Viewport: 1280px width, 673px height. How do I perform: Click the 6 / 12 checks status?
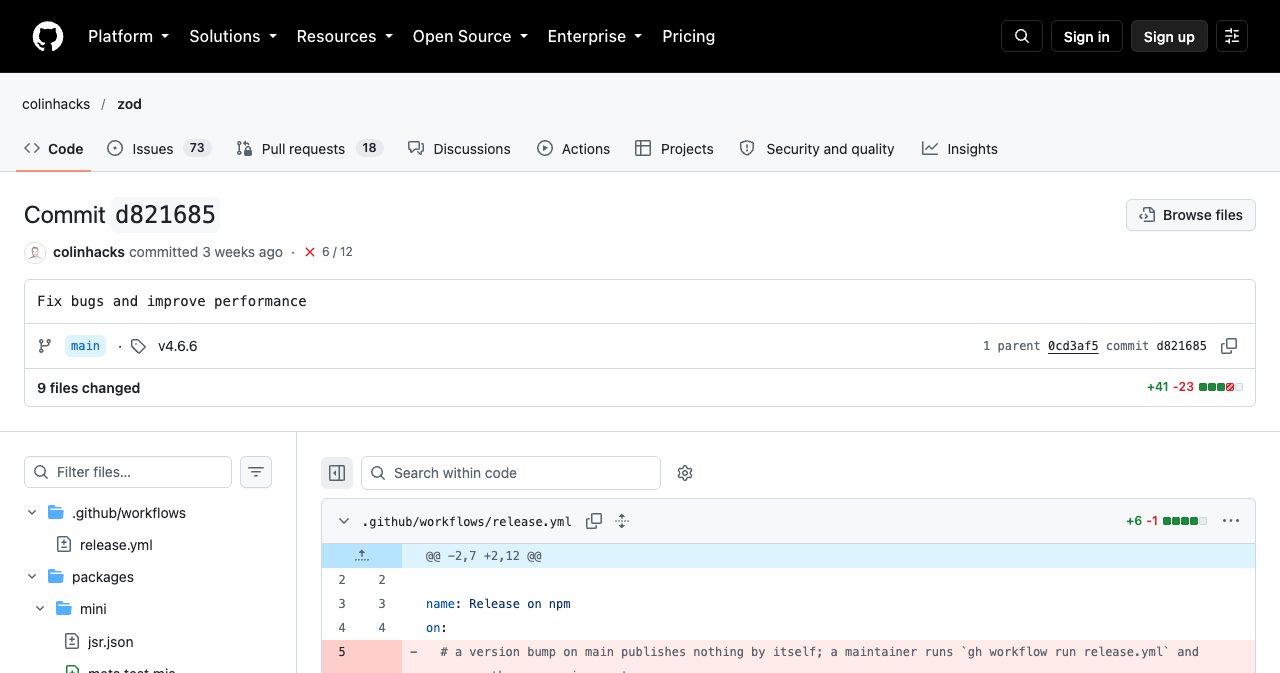coord(337,252)
